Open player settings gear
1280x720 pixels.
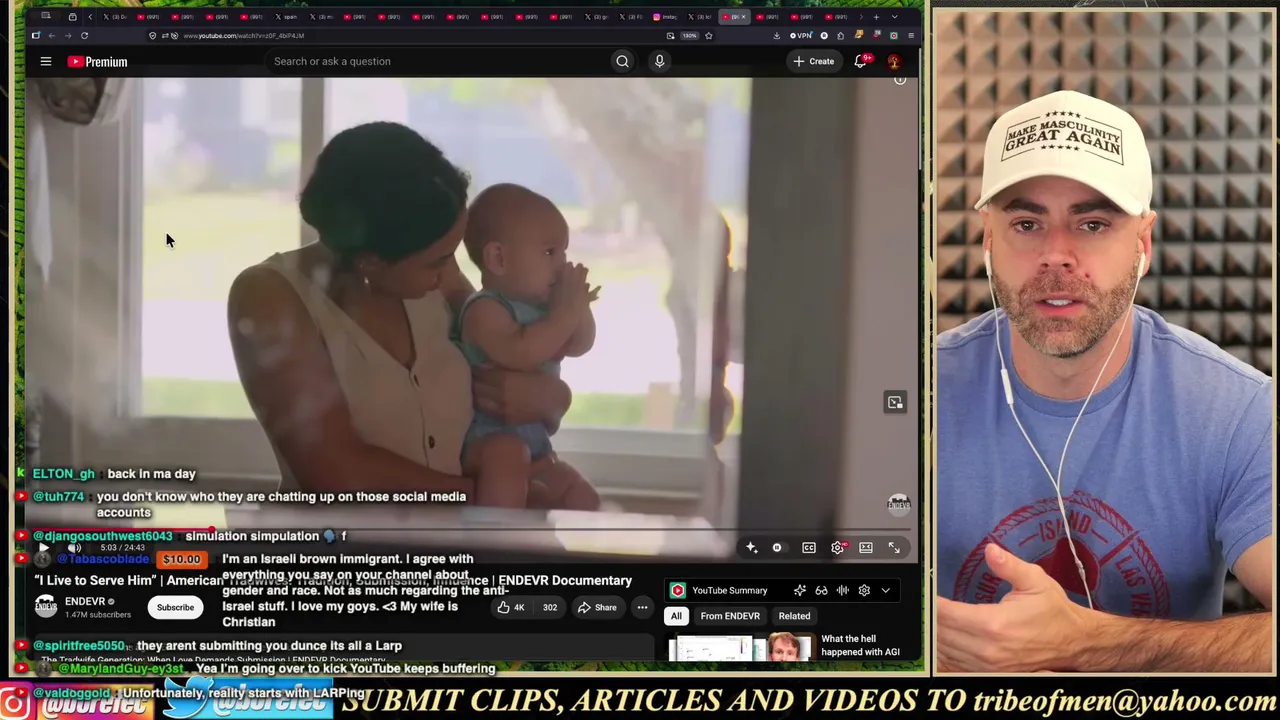click(838, 548)
